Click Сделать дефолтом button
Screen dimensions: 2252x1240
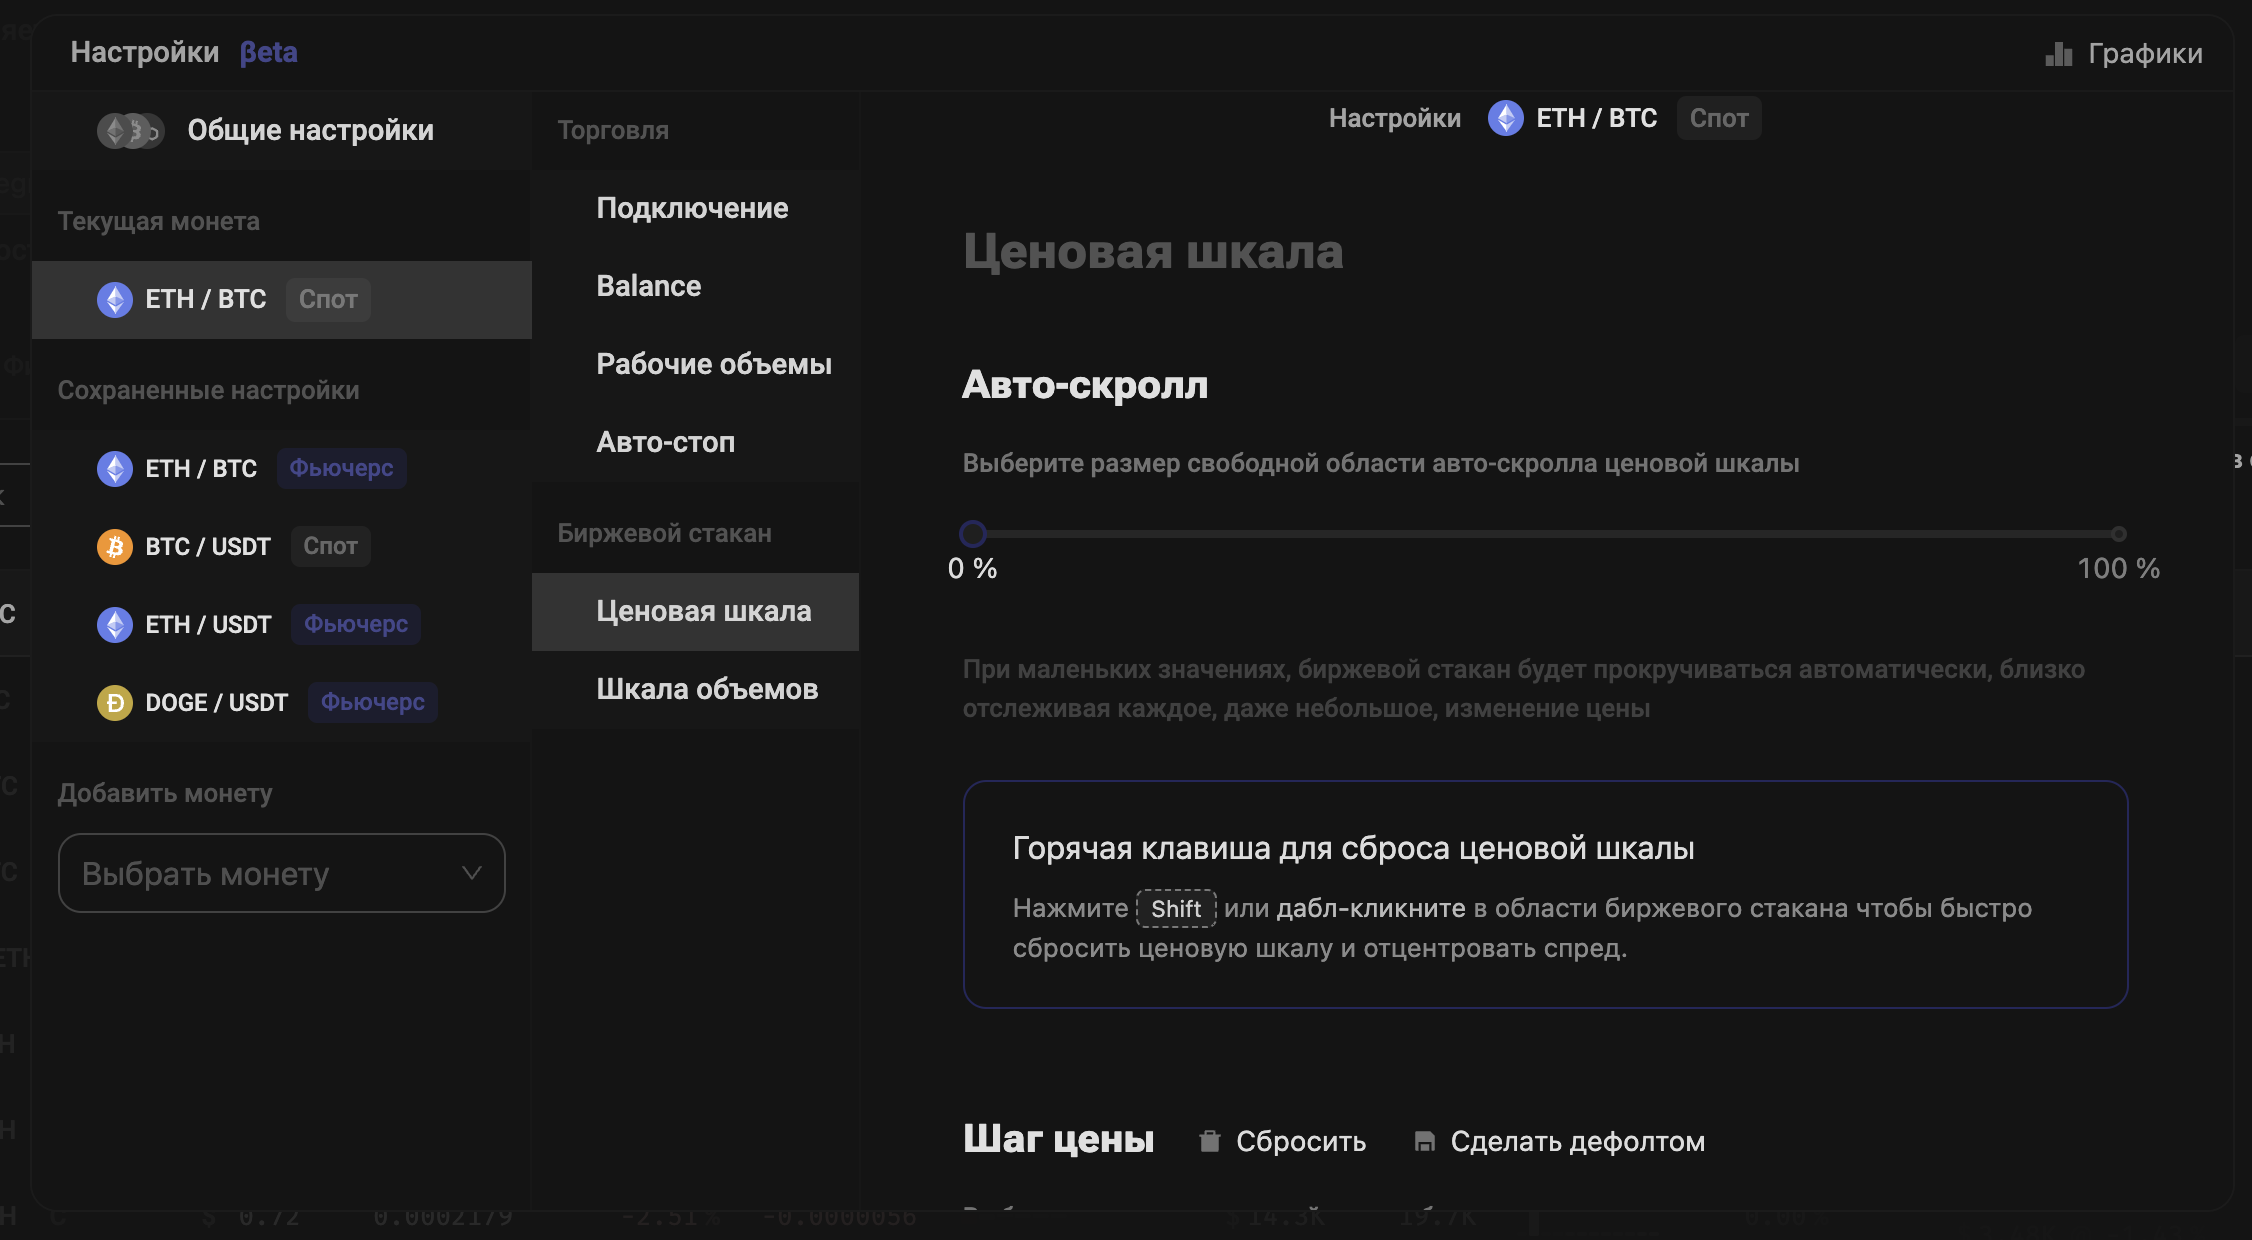click(1560, 1142)
